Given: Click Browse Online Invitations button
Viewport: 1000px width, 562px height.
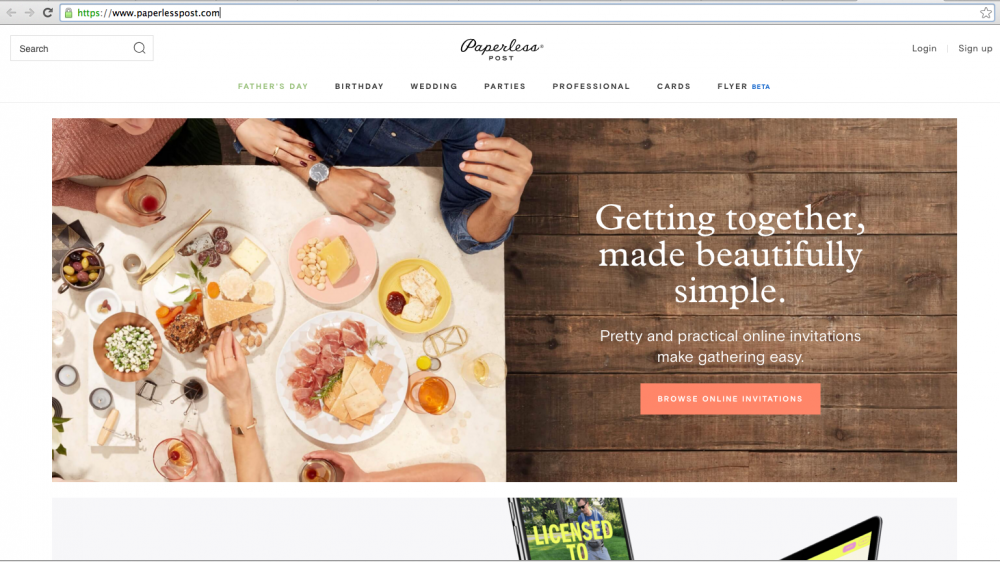Looking at the screenshot, I should (x=730, y=399).
